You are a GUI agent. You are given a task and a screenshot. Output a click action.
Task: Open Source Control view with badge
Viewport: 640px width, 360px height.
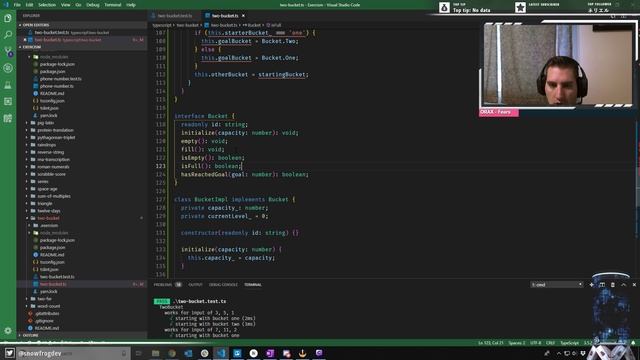click(8, 51)
